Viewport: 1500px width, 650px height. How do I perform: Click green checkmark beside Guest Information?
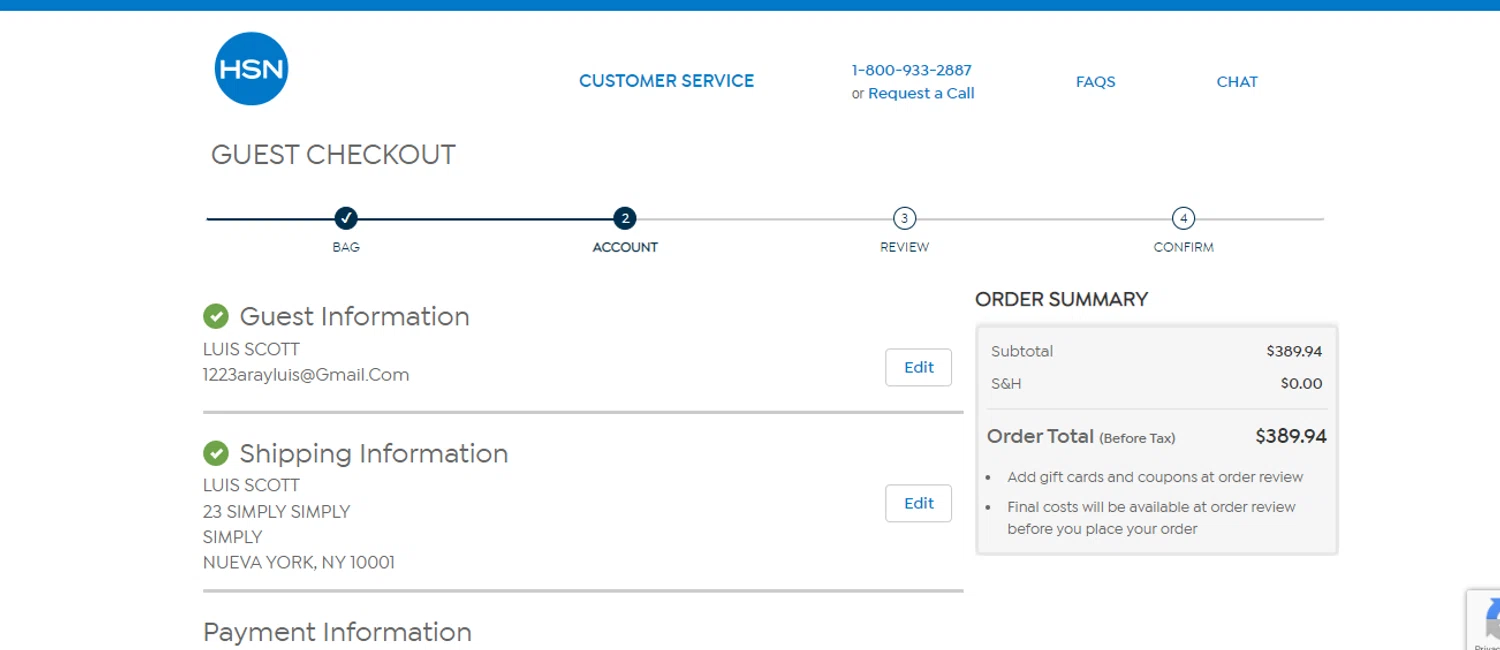tap(216, 316)
